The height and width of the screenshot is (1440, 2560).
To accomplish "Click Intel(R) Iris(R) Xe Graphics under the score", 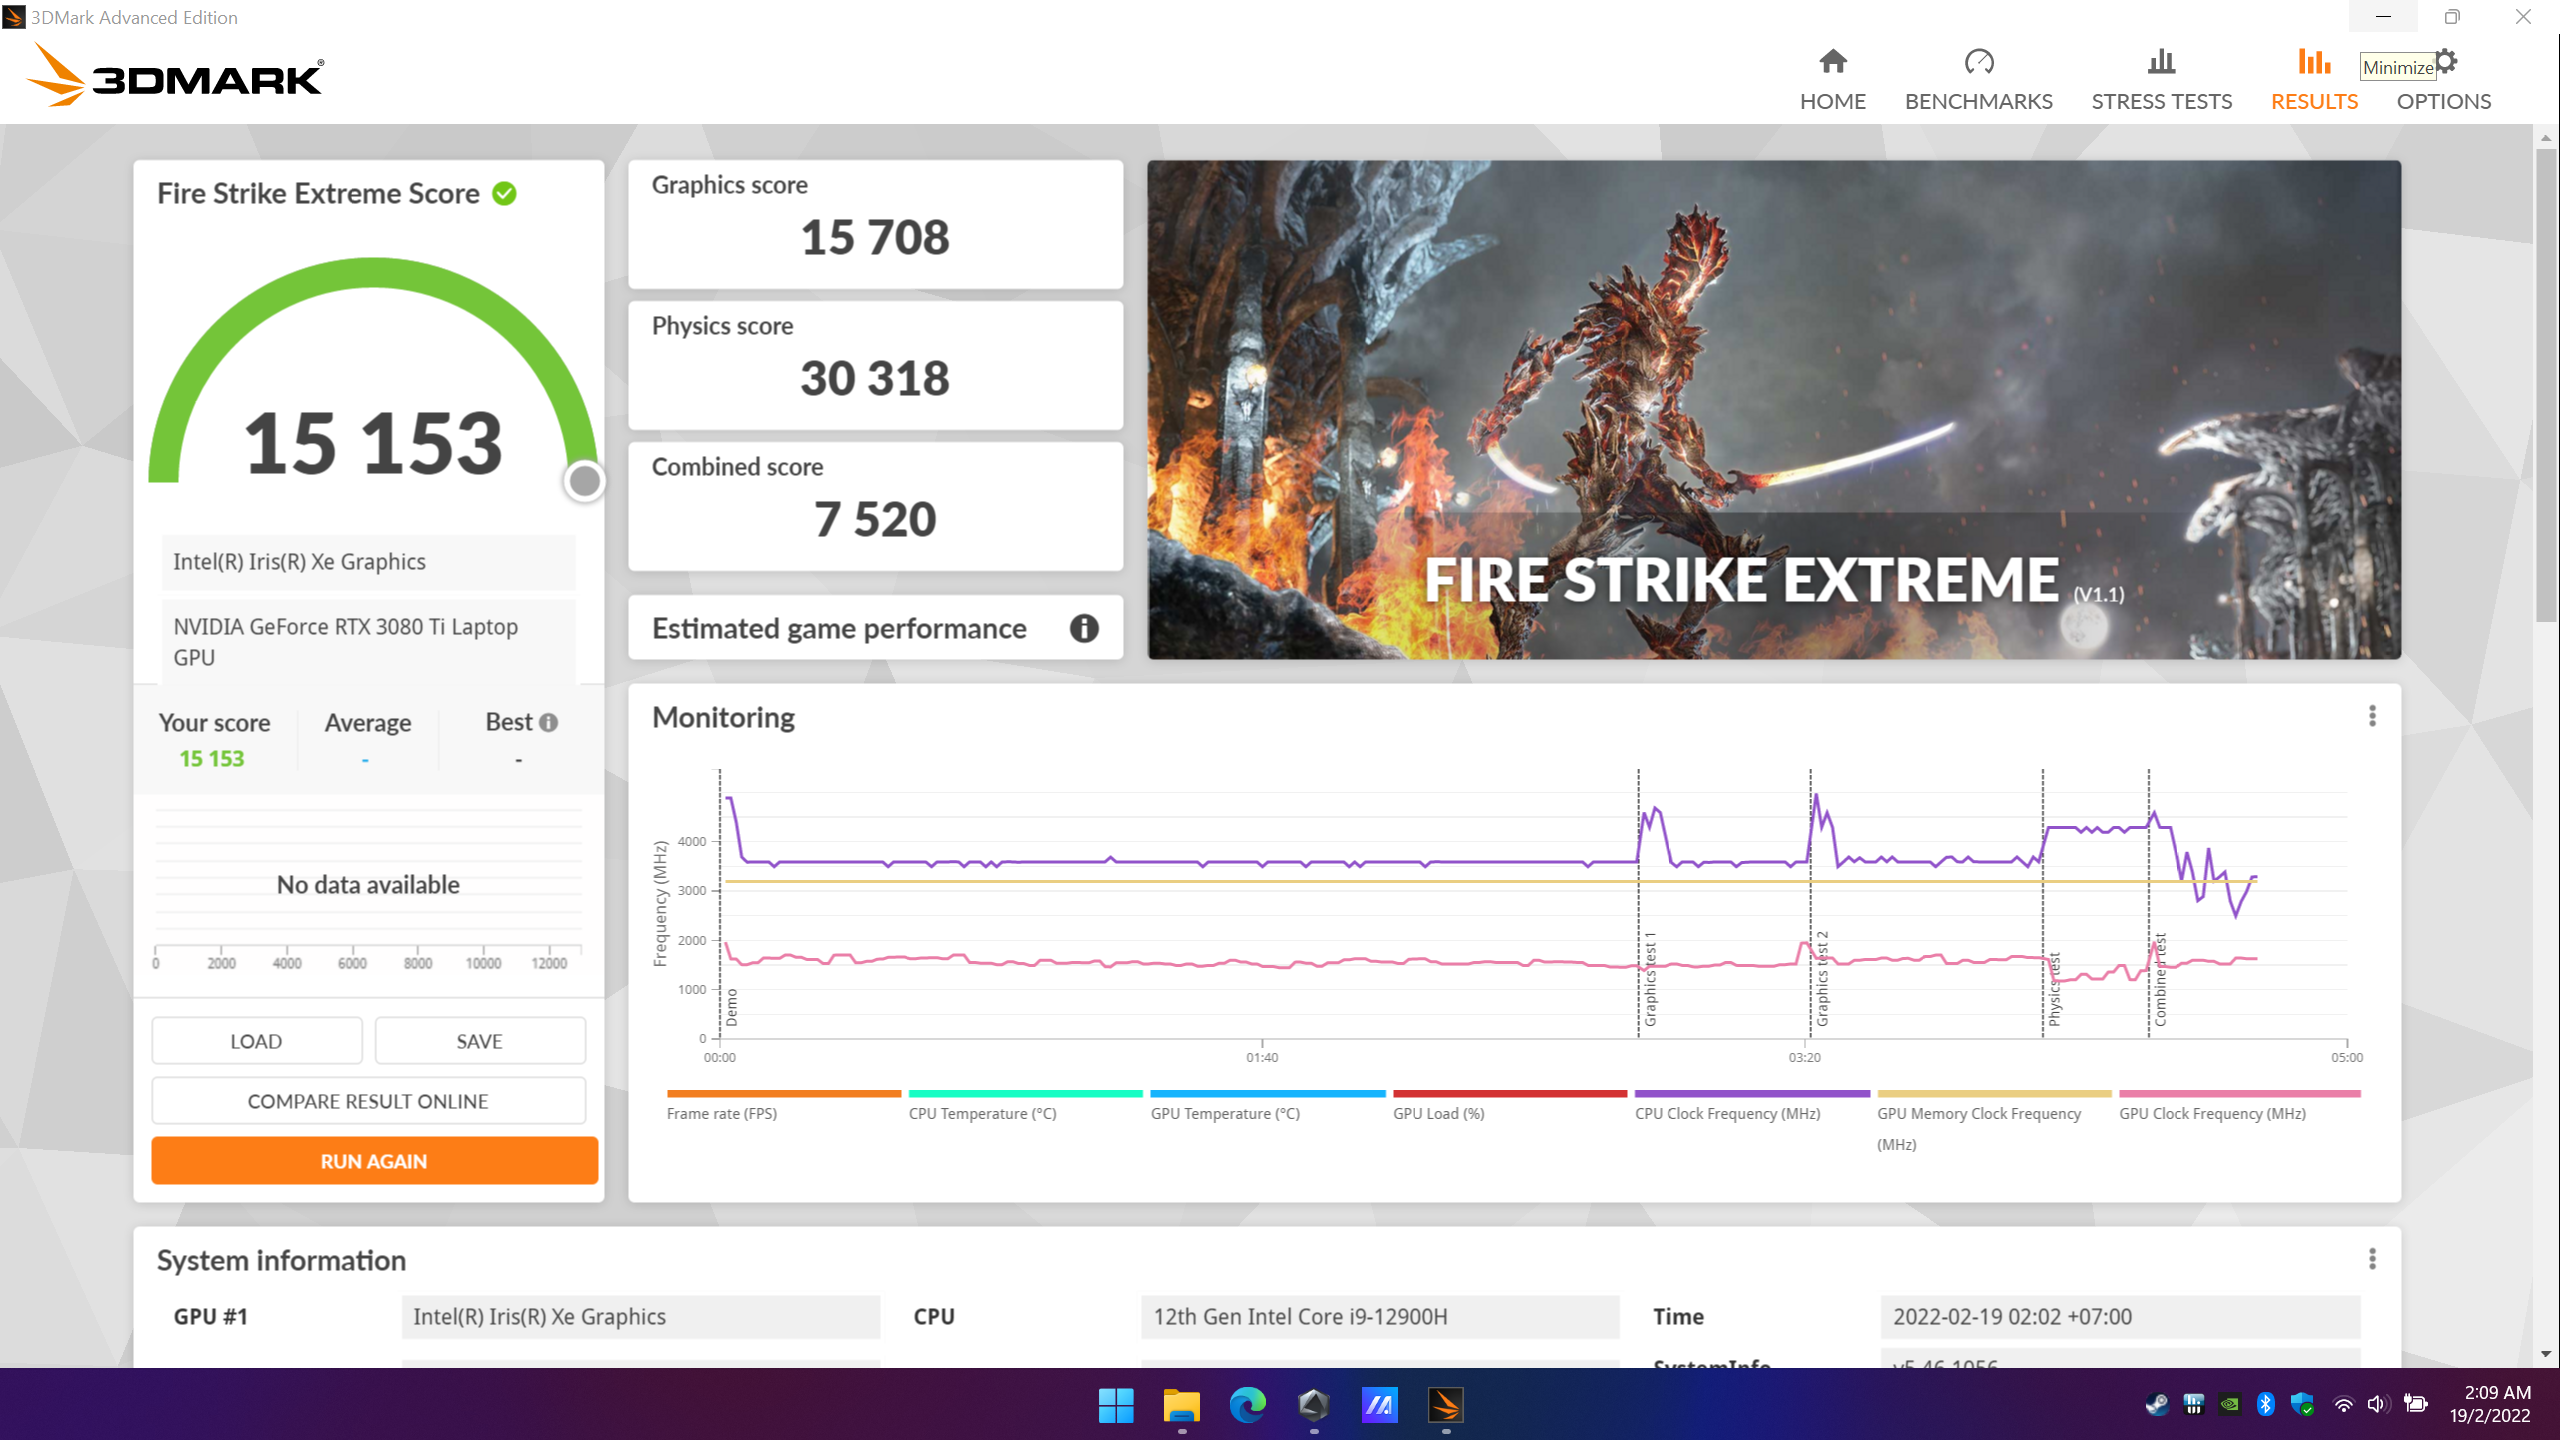I will tap(369, 562).
